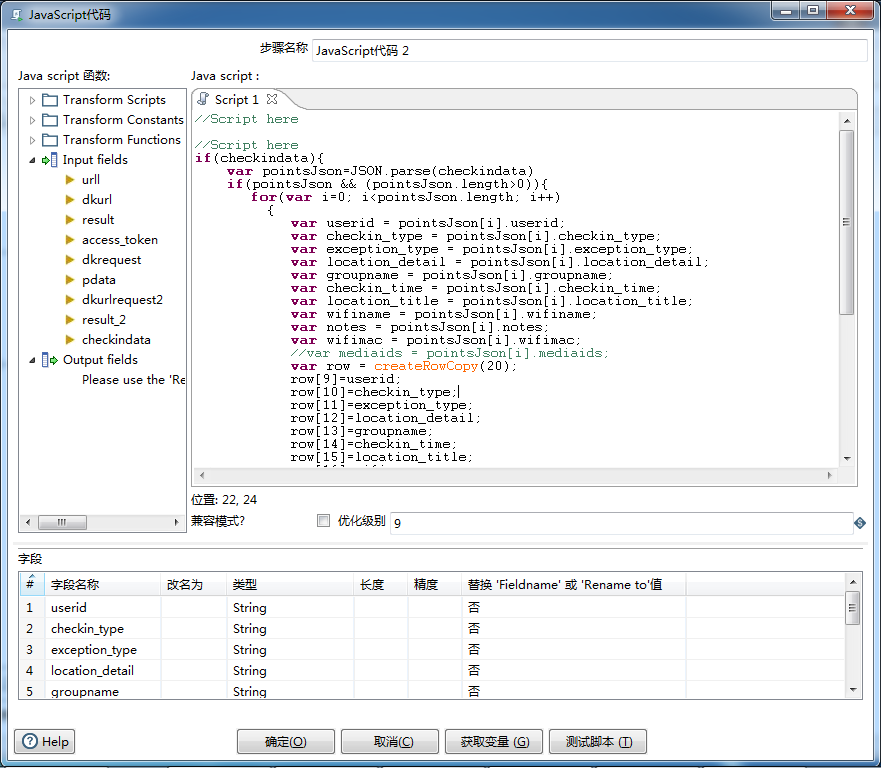881x768 pixels.
Task: Click the 获取变量(G) button
Action: (x=494, y=742)
